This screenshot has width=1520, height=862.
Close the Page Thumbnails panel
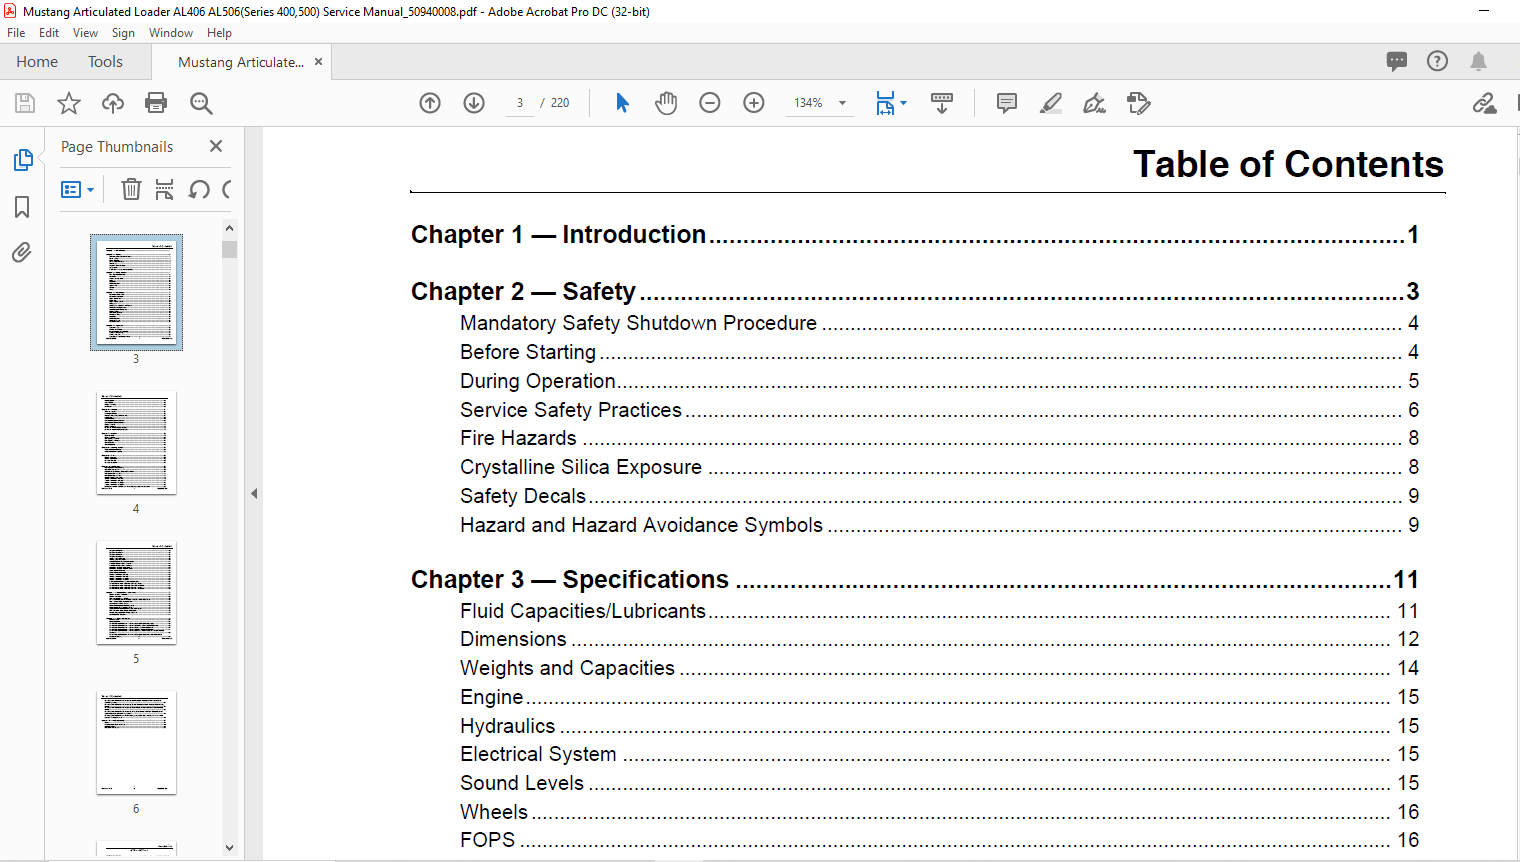point(216,146)
